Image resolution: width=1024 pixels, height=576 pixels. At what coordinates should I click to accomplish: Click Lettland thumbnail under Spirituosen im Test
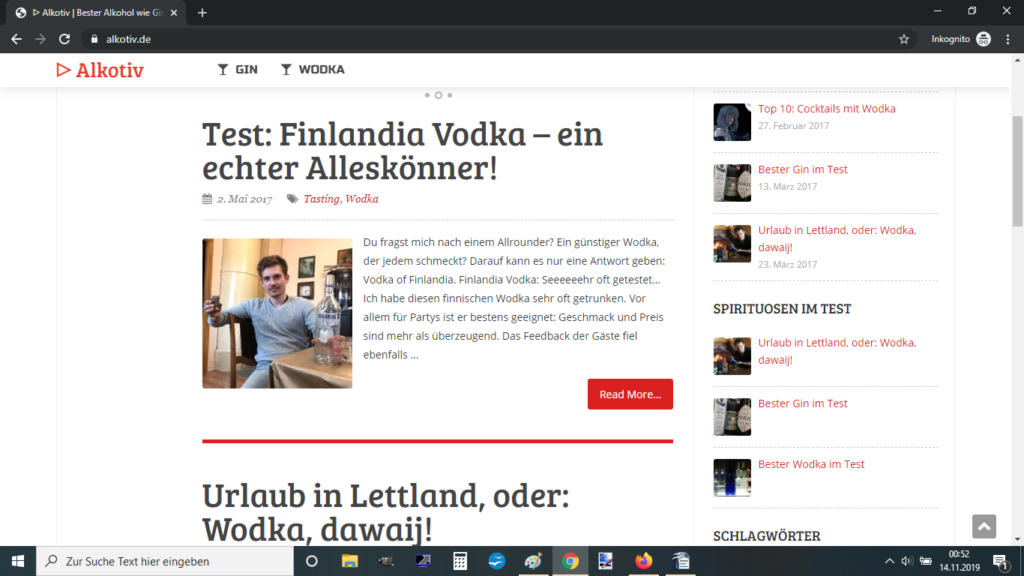pyautogui.click(x=732, y=356)
